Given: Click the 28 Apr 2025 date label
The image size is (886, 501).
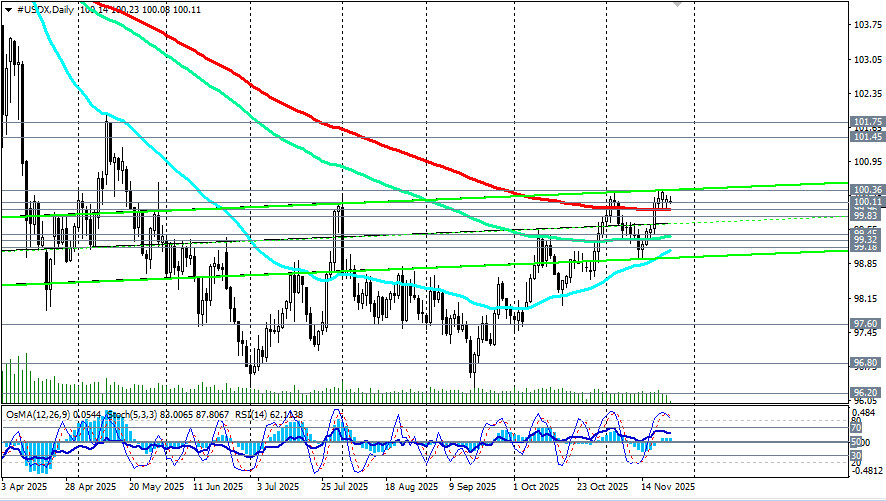Looking at the screenshot, I should (x=91, y=486).
